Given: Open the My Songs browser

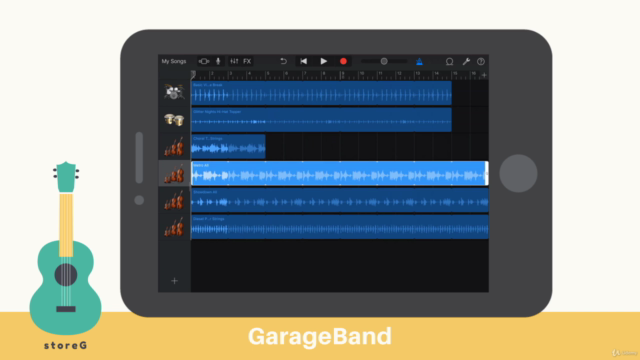Looking at the screenshot, I should point(173,62).
